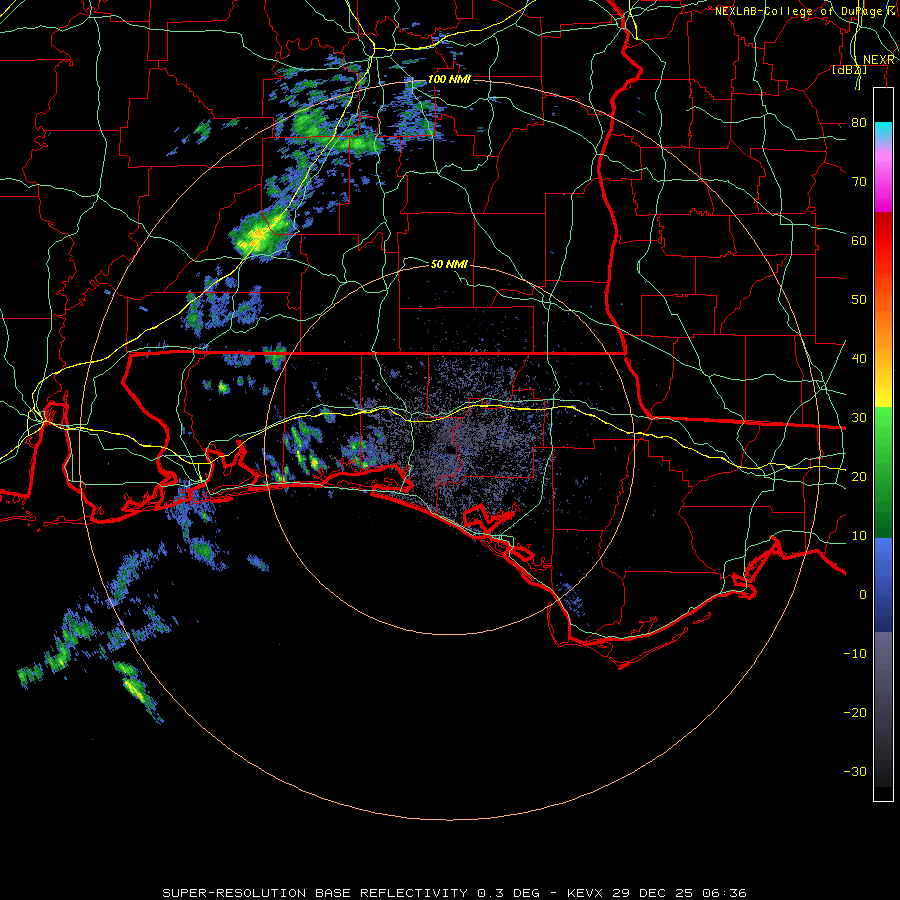Click the 70 dBZ value on color scale
Image resolution: width=900 pixels, height=900 pixels.
coord(859,181)
